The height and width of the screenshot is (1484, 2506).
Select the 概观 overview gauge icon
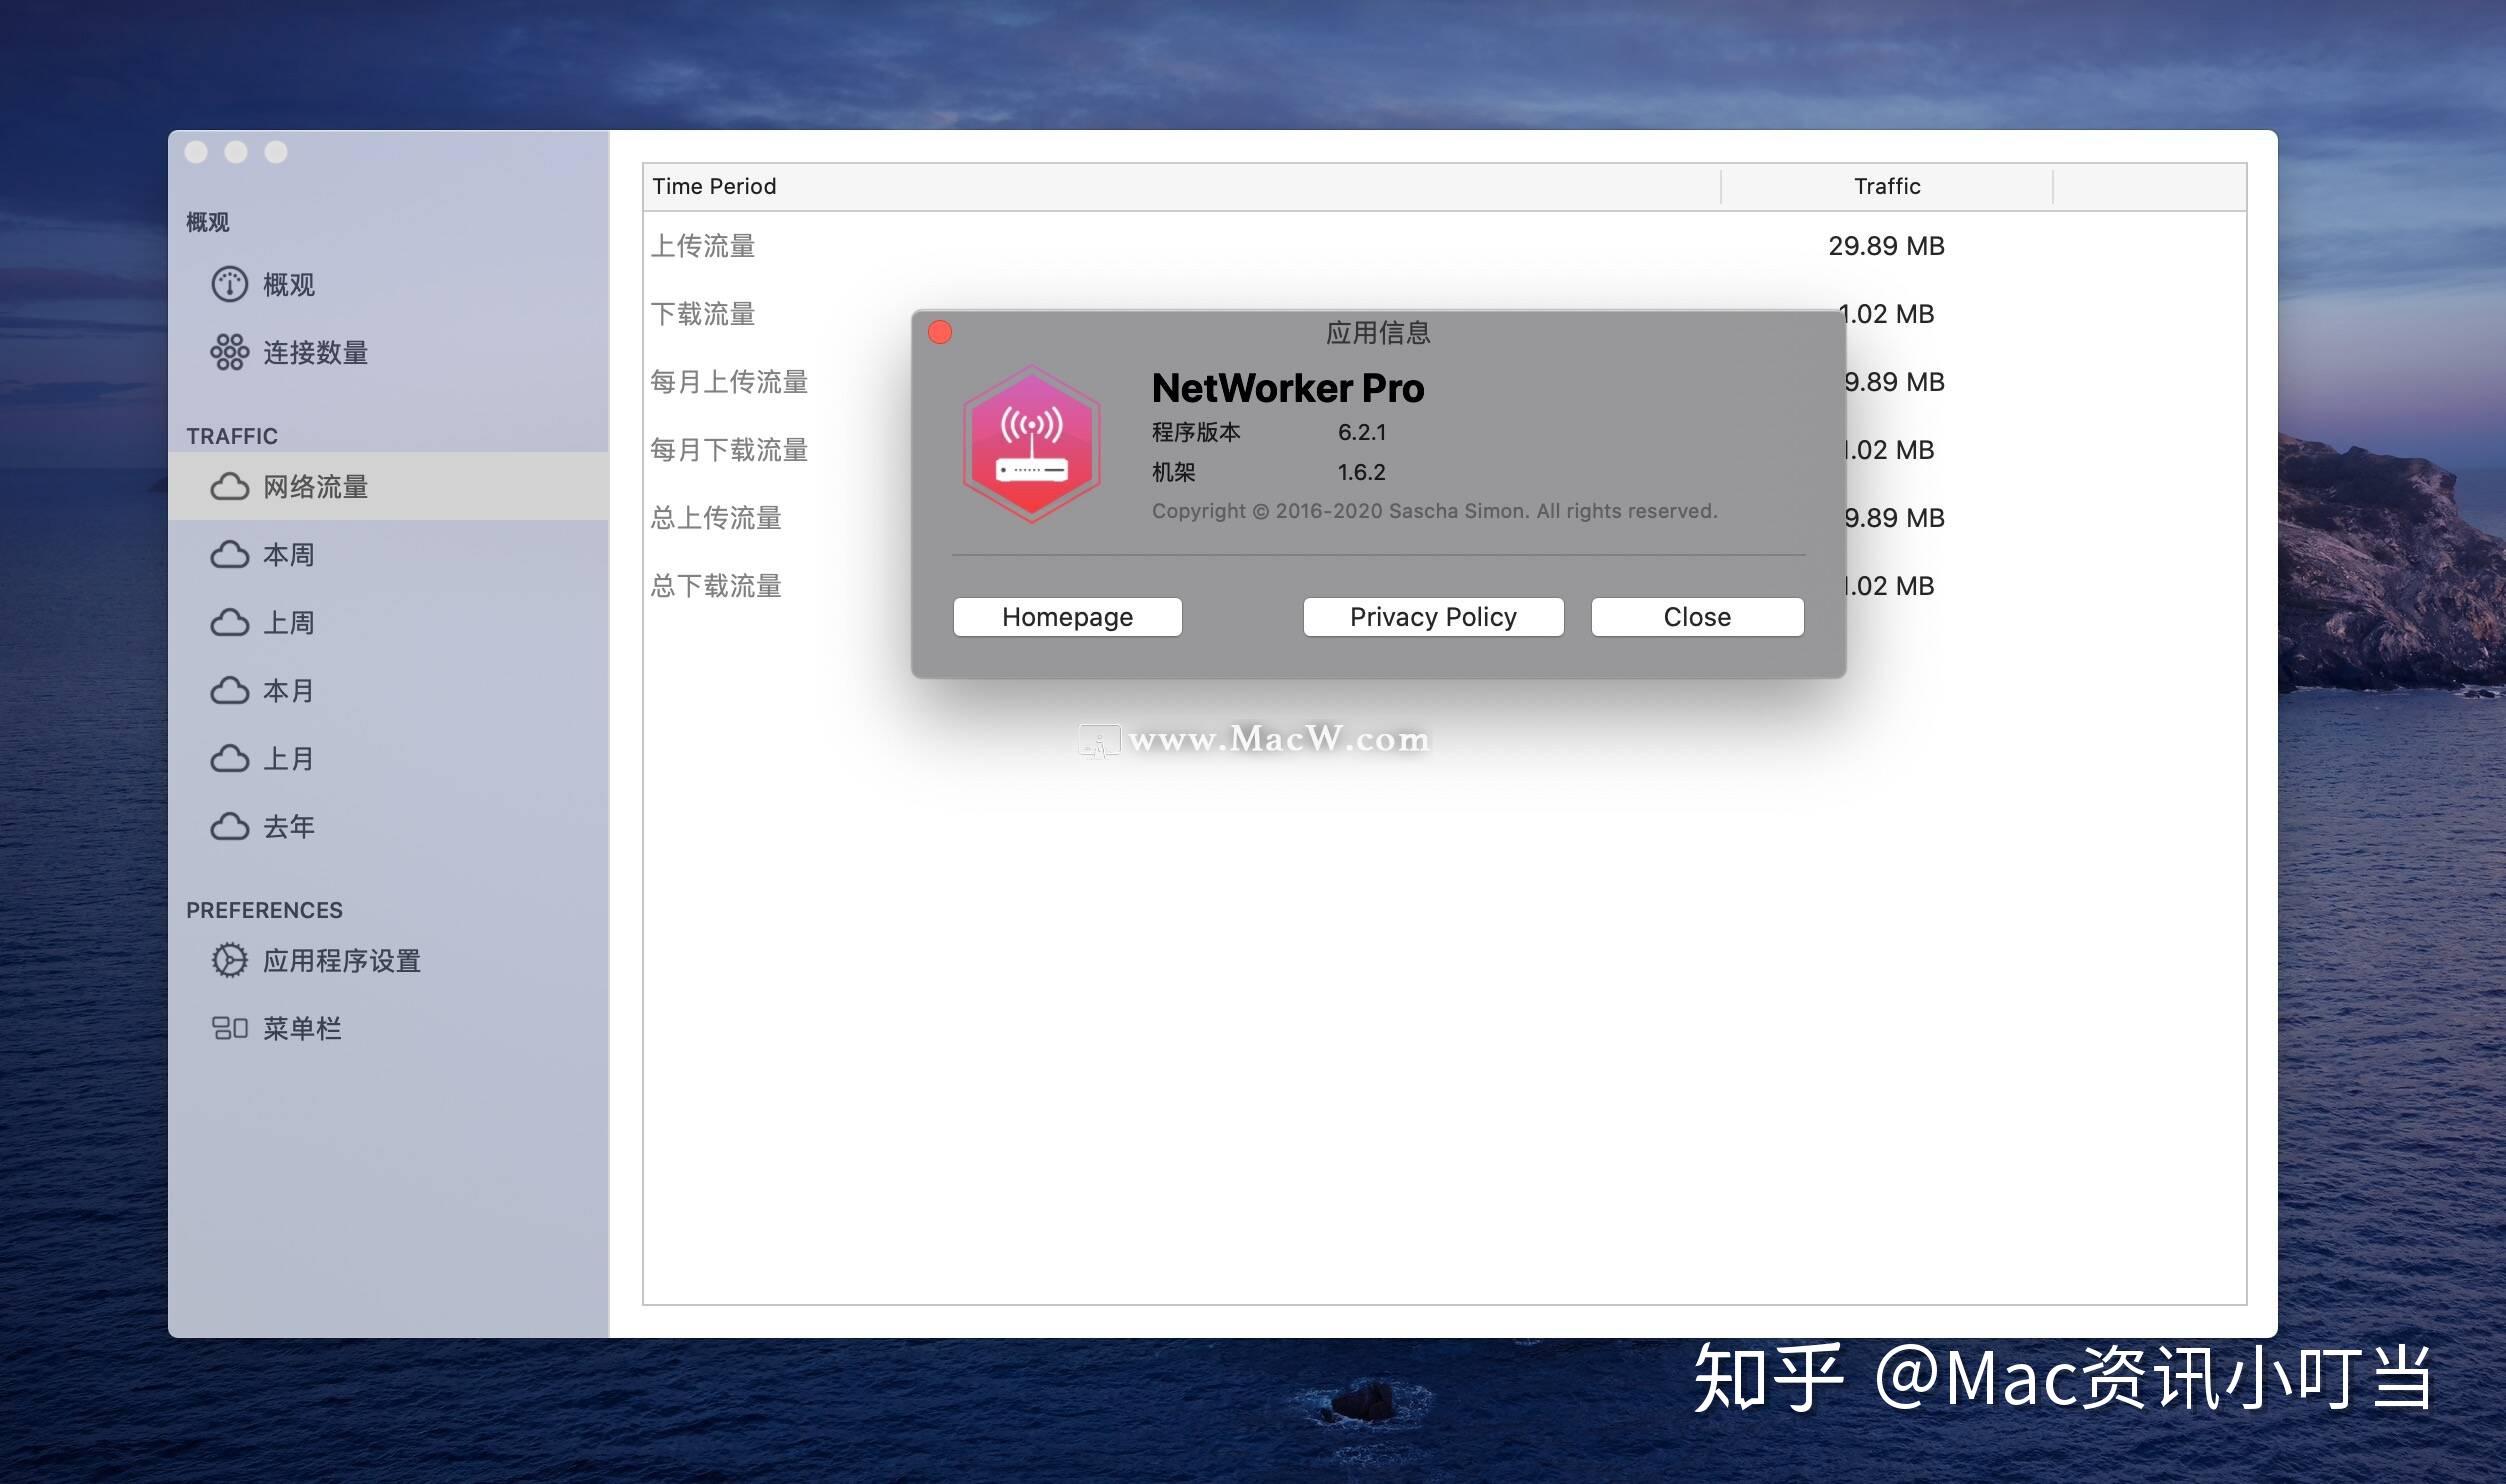(x=230, y=284)
